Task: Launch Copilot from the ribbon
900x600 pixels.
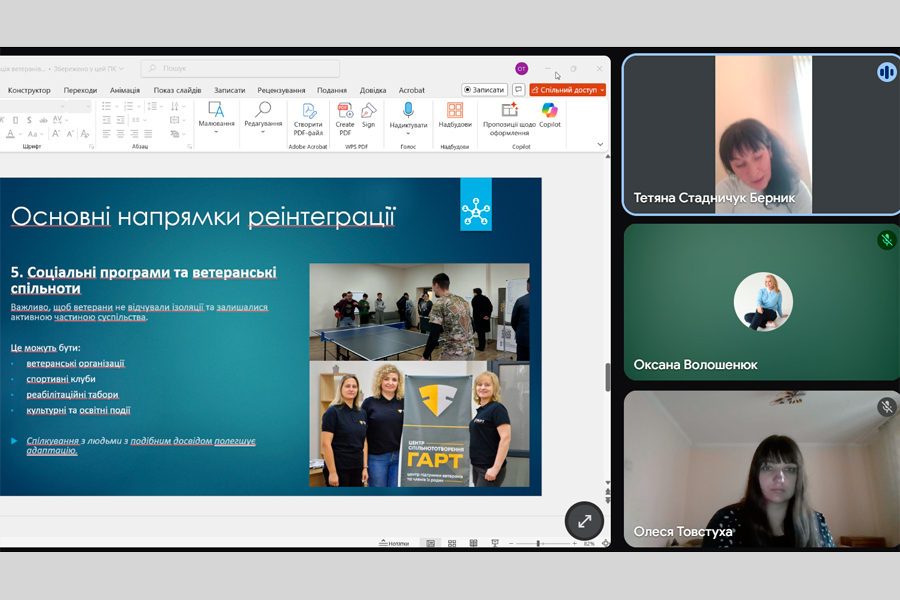Action: pyautogui.click(x=550, y=115)
